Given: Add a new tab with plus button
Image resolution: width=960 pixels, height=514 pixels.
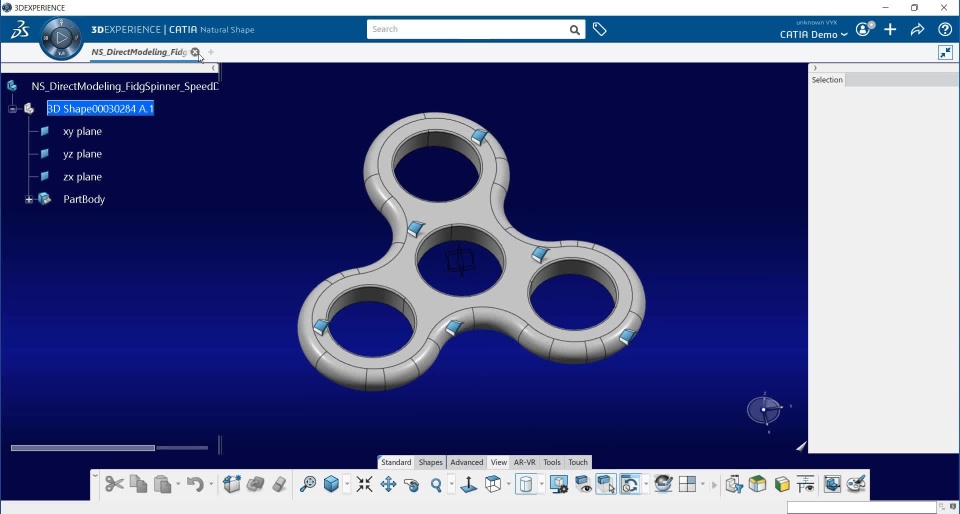Looking at the screenshot, I should [x=211, y=52].
